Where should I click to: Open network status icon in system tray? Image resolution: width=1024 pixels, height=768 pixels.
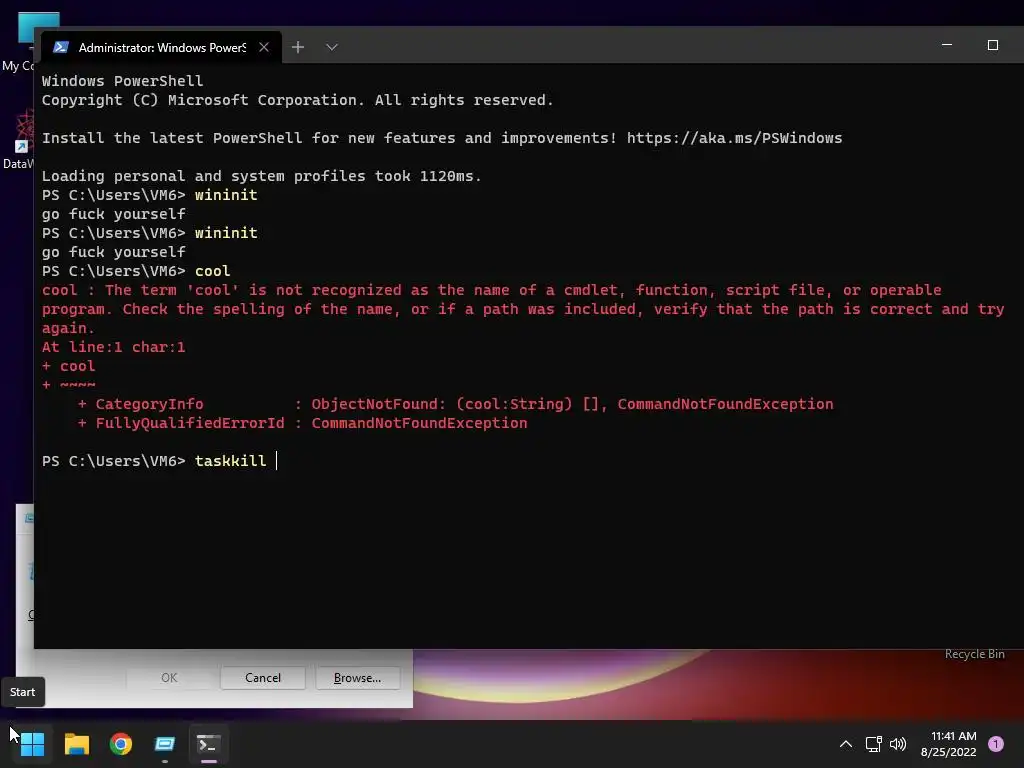(873, 744)
